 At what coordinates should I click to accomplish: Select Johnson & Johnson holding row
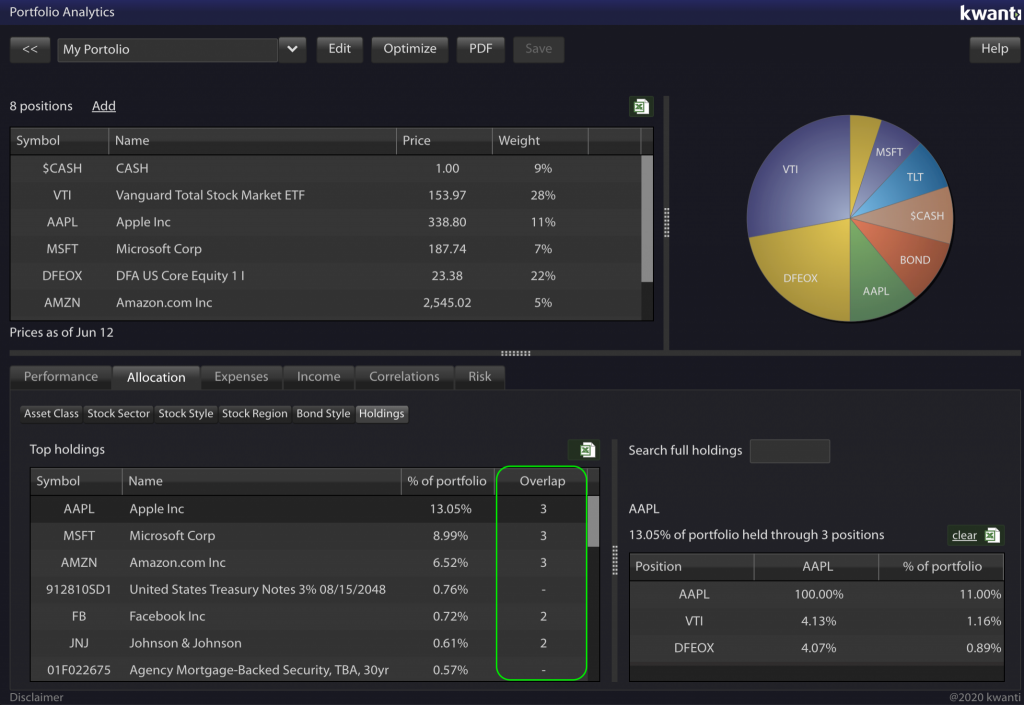point(309,643)
